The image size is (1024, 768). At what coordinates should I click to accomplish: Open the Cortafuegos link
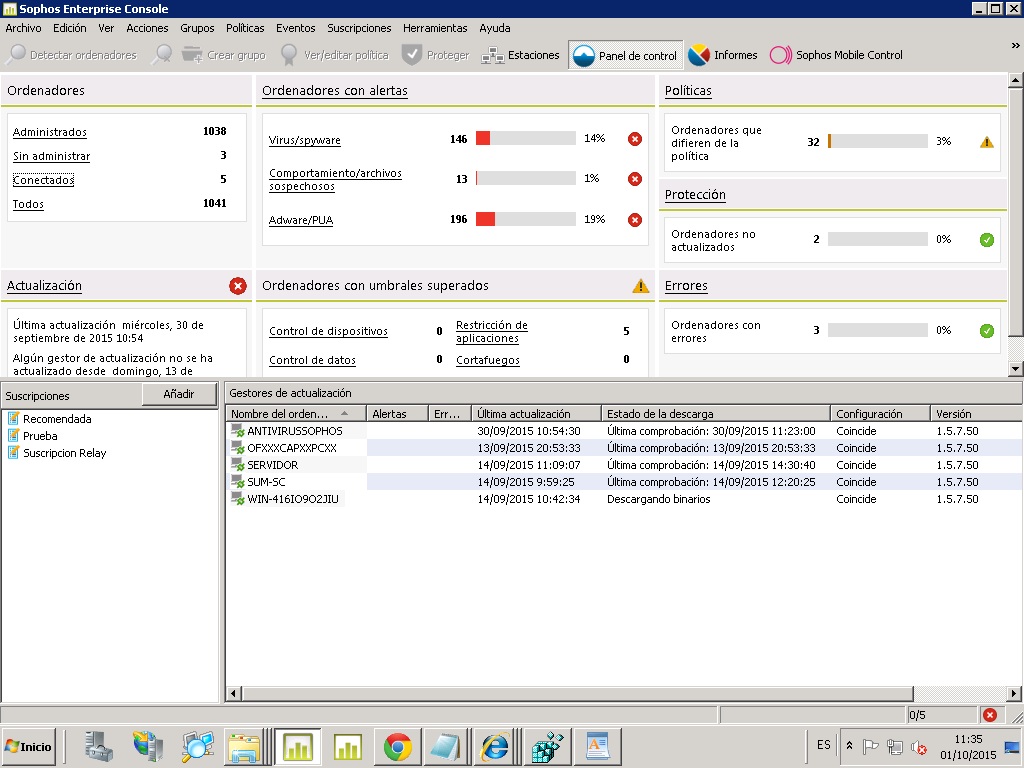[x=488, y=360]
